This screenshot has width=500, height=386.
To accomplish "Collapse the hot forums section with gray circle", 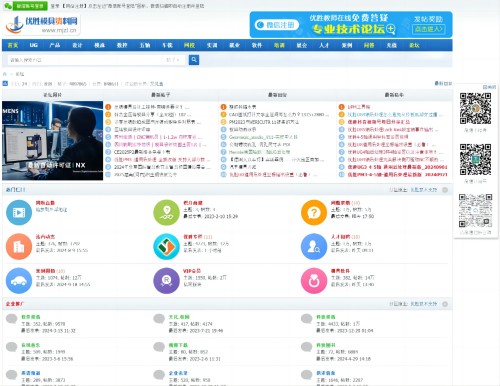I will [445, 190].
